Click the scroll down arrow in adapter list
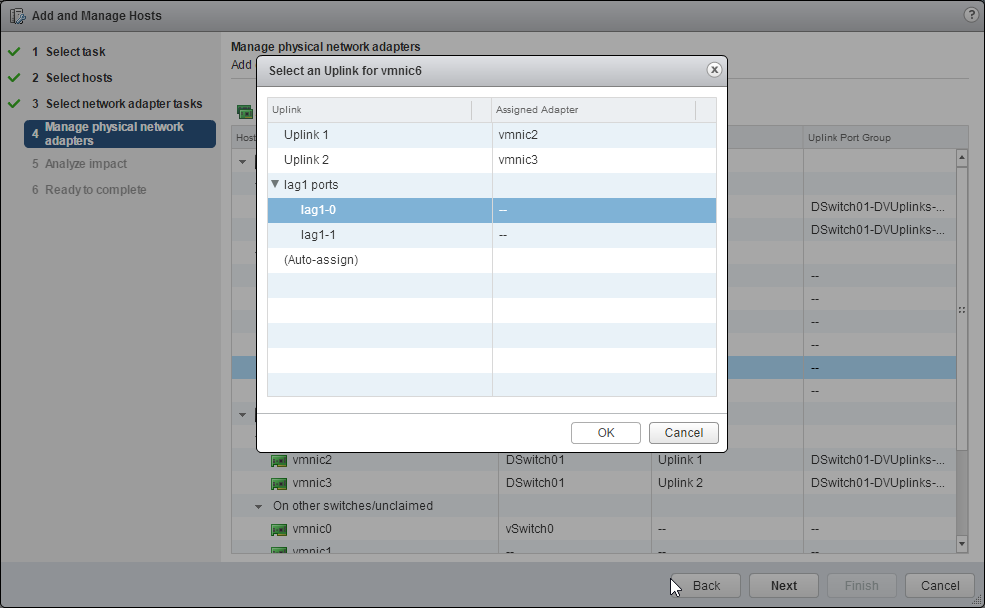985x608 pixels. [x=962, y=543]
